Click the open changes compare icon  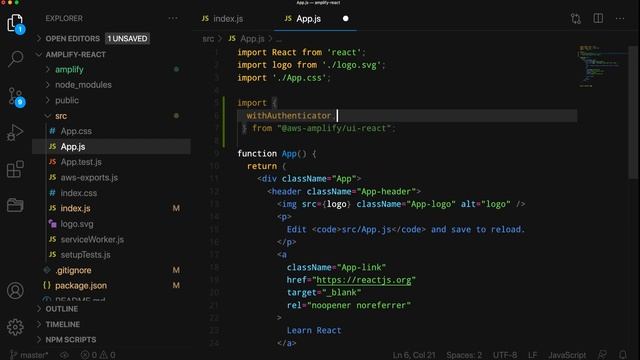pos(576,18)
